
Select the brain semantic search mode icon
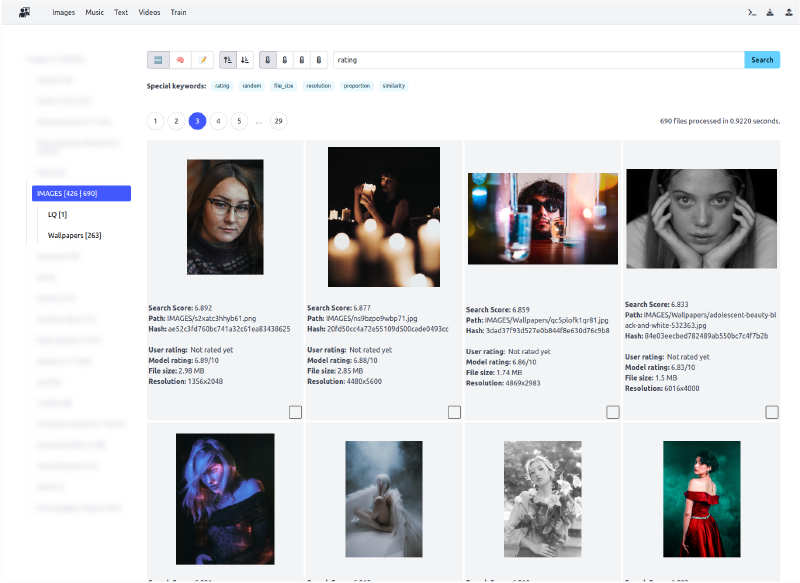pos(180,60)
